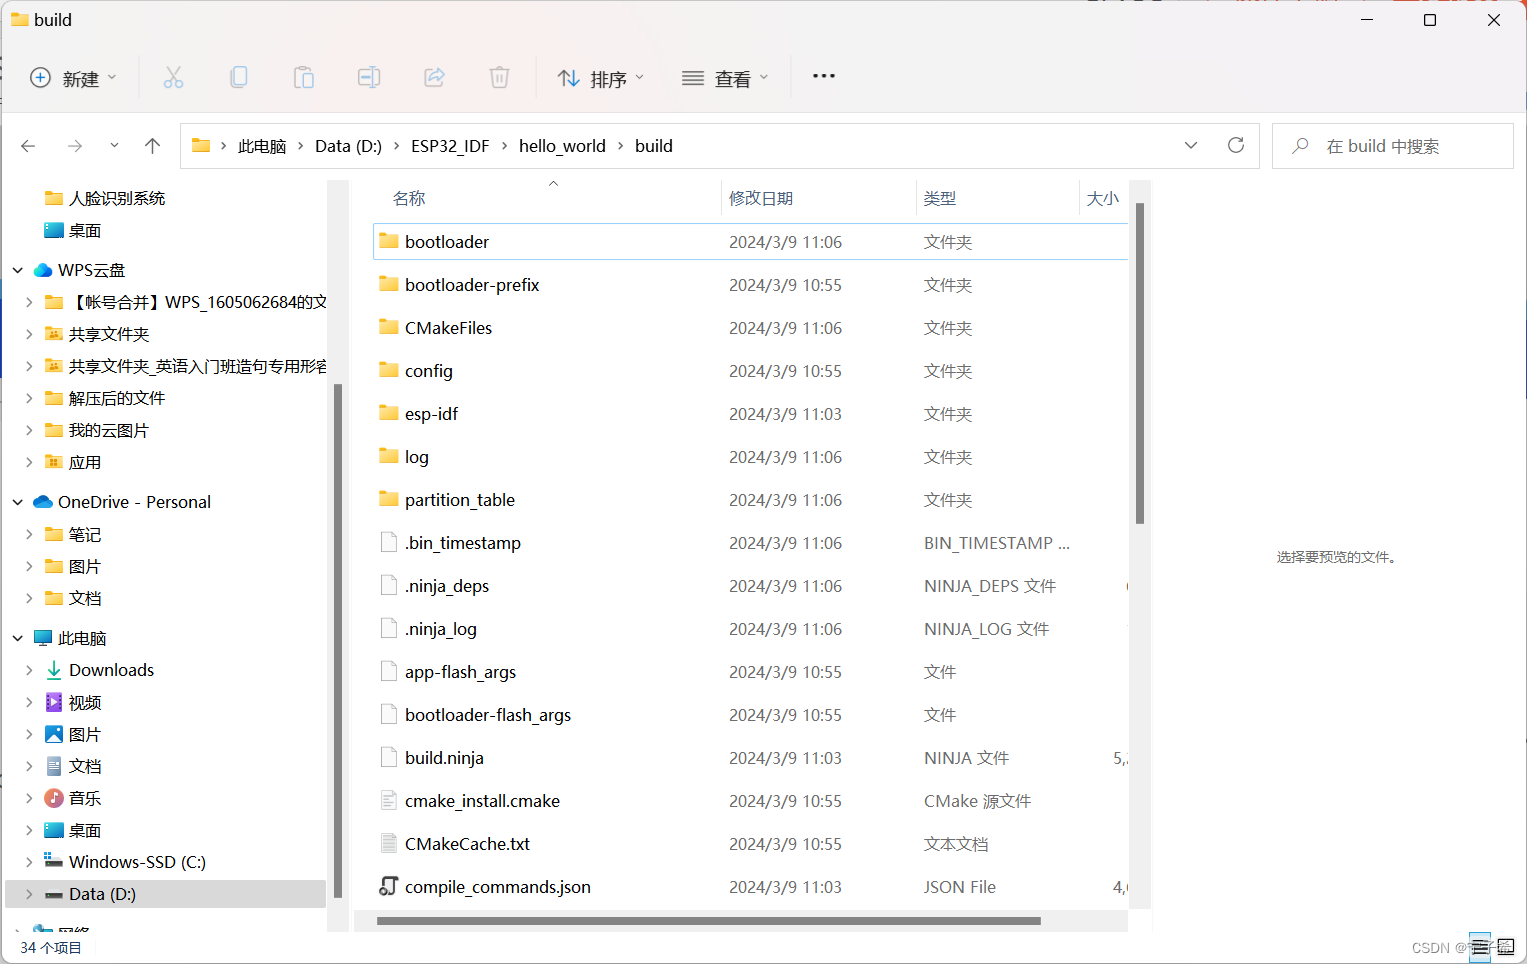The height and width of the screenshot is (964, 1527).
Task: Refresh the build folder view
Action: [x=1236, y=145]
